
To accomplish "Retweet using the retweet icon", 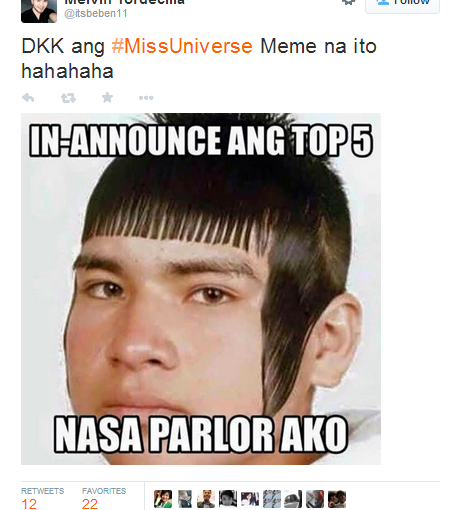I will 68,98.
